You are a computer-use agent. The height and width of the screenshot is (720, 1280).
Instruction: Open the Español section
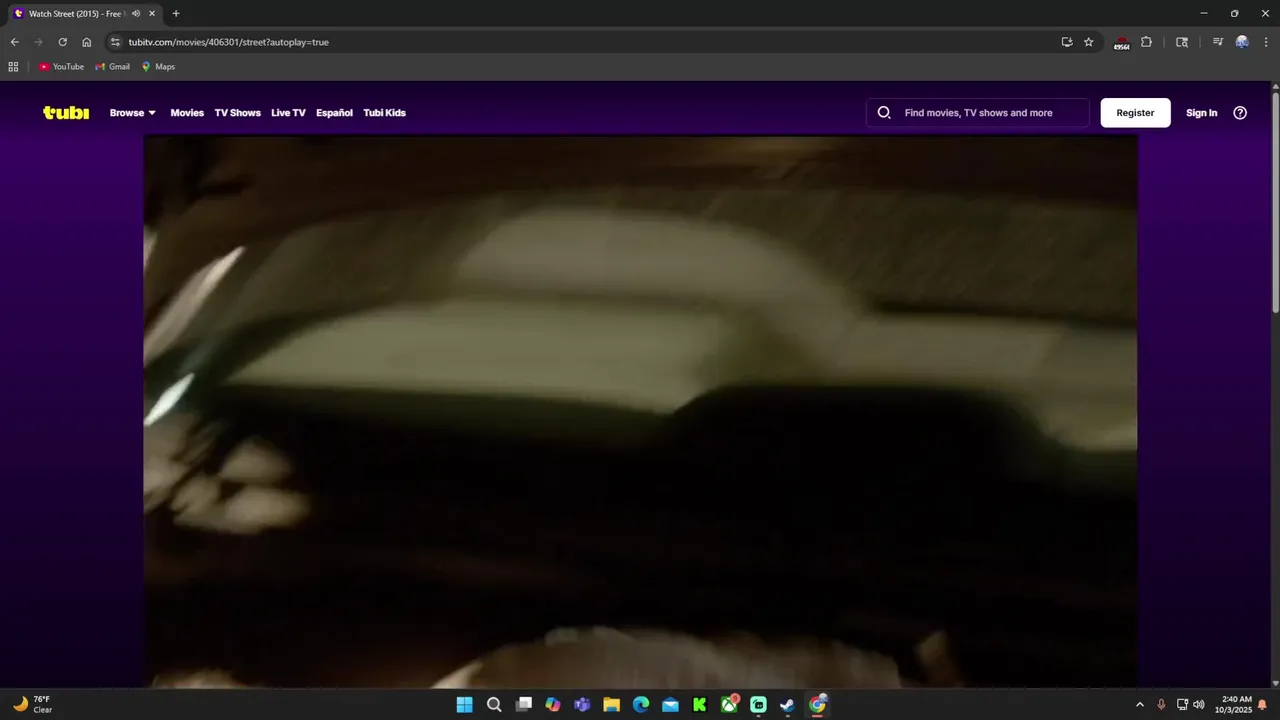point(334,113)
